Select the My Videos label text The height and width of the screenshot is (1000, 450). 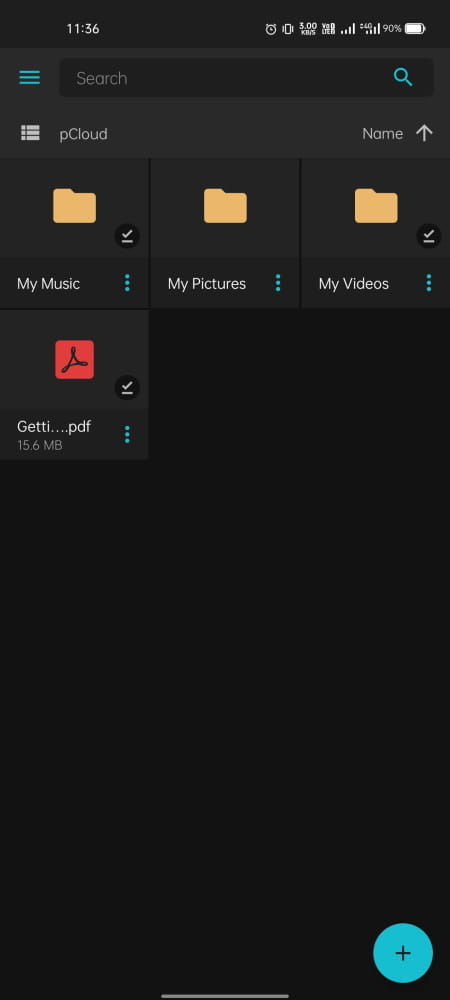pos(354,284)
